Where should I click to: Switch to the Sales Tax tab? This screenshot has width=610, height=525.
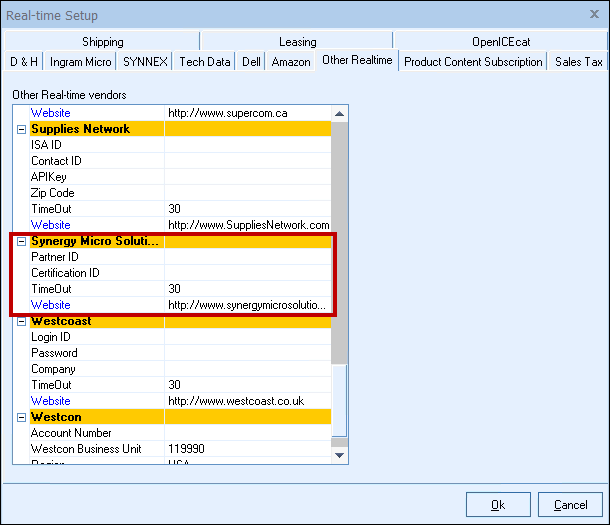point(578,62)
